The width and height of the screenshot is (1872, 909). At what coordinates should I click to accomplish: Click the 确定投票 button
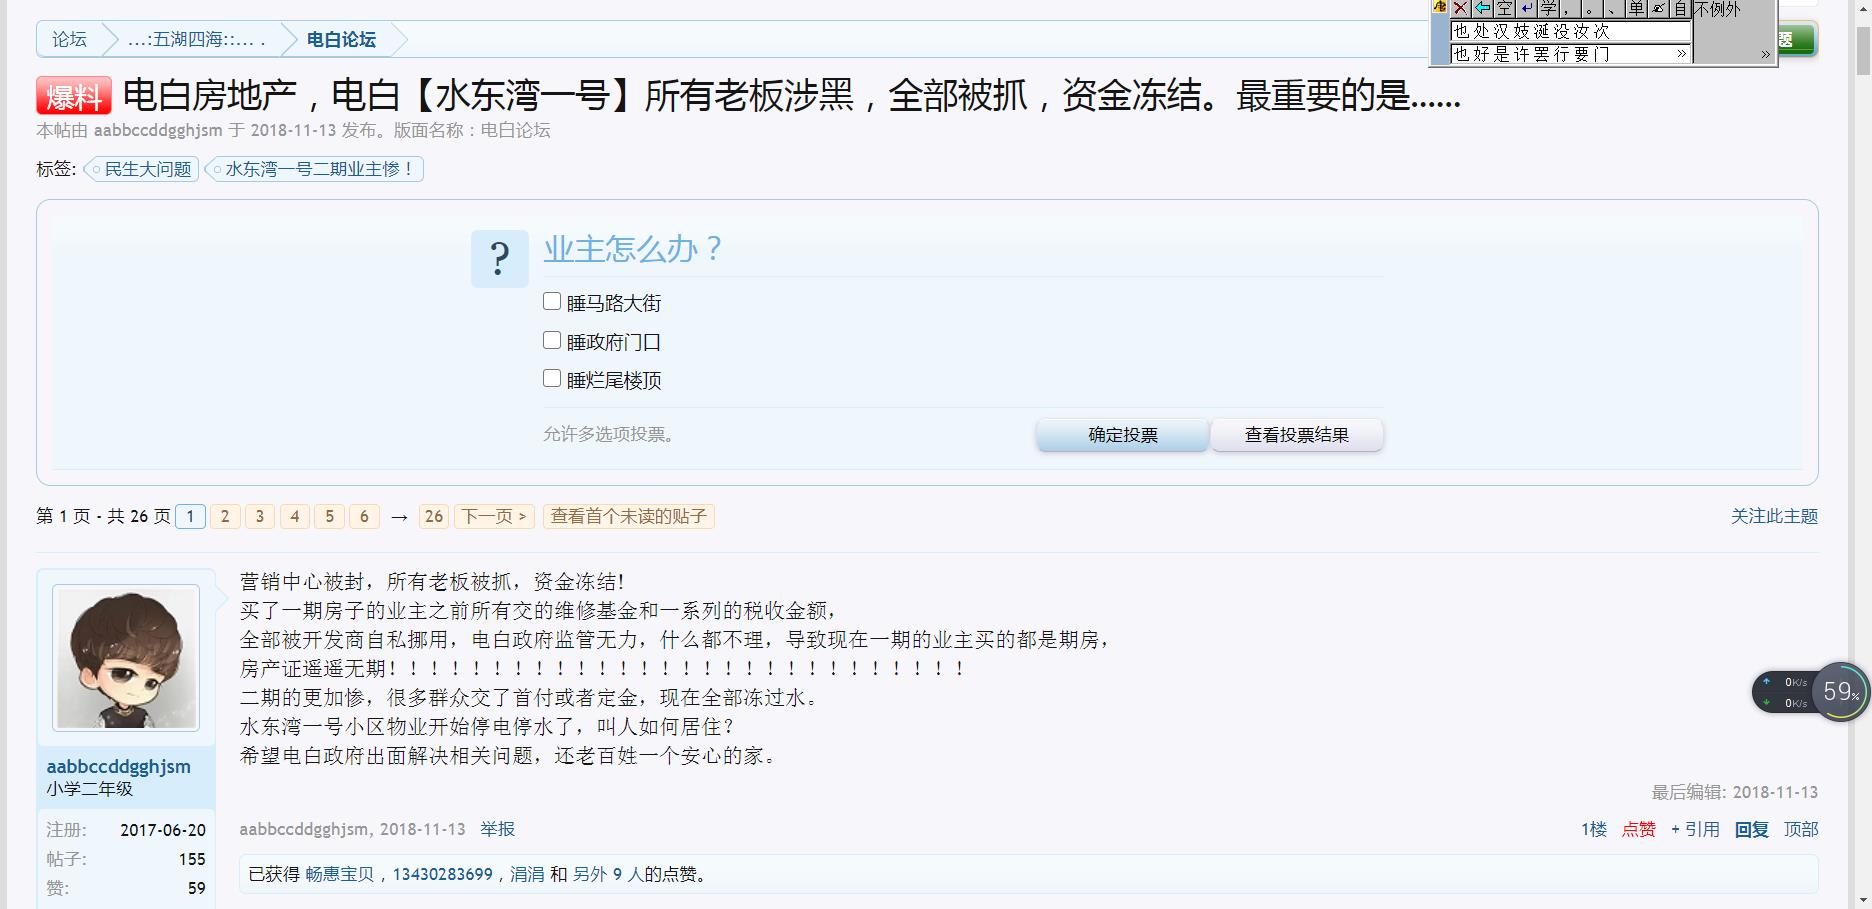click(1122, 435)
